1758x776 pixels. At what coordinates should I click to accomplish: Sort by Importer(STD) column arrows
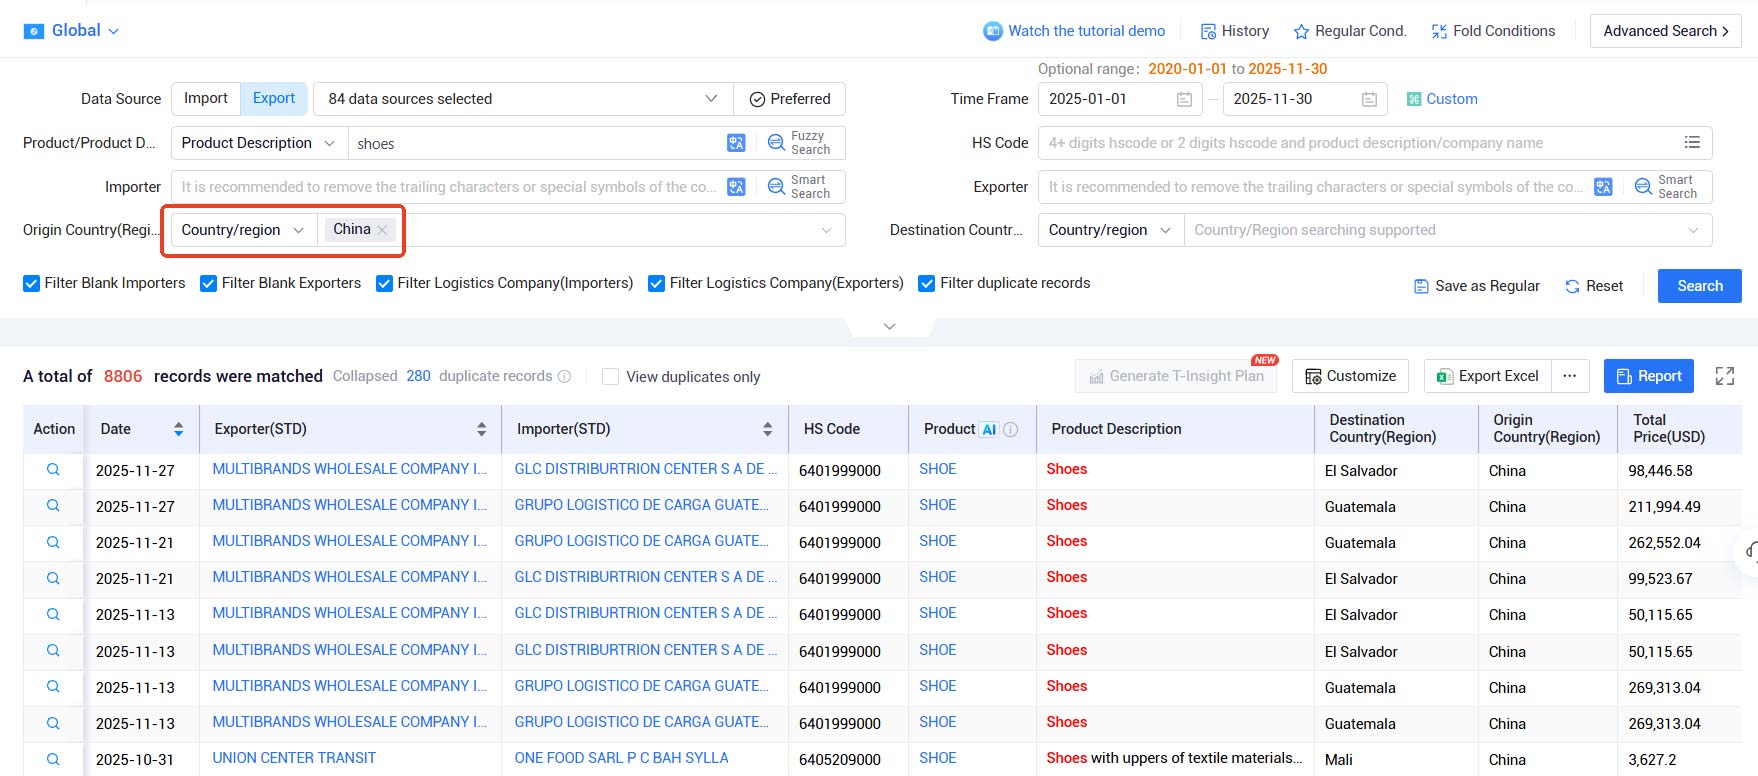(x=767, y=429)
